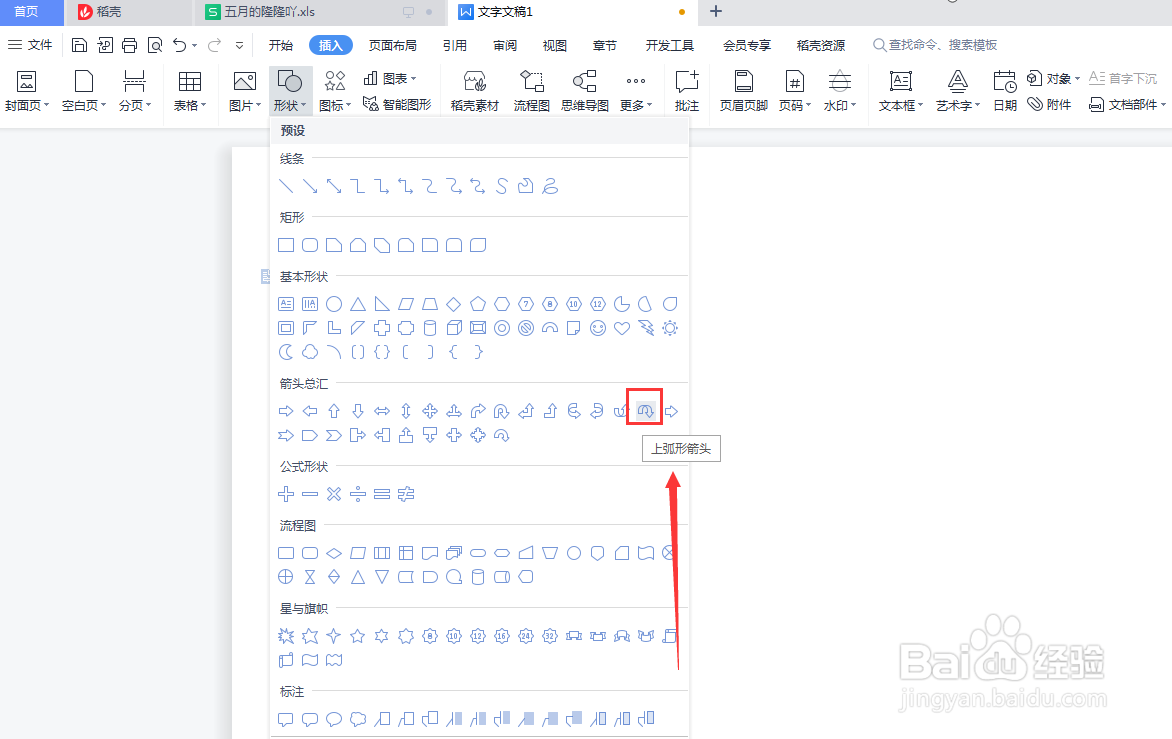Select the 上弧形箭头 curved arrow shape

coord(644,409)
